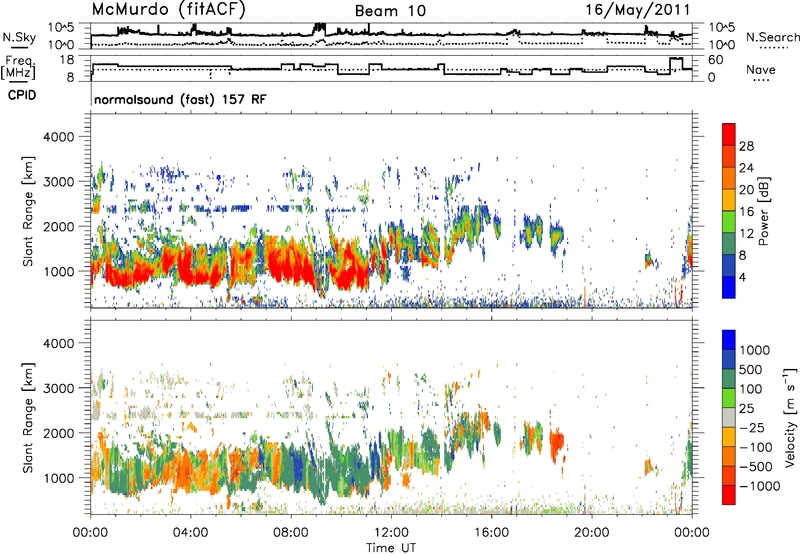Click '3000' tick on the Velocity panel
Screen dimensions: 800x554
[58, 388]
